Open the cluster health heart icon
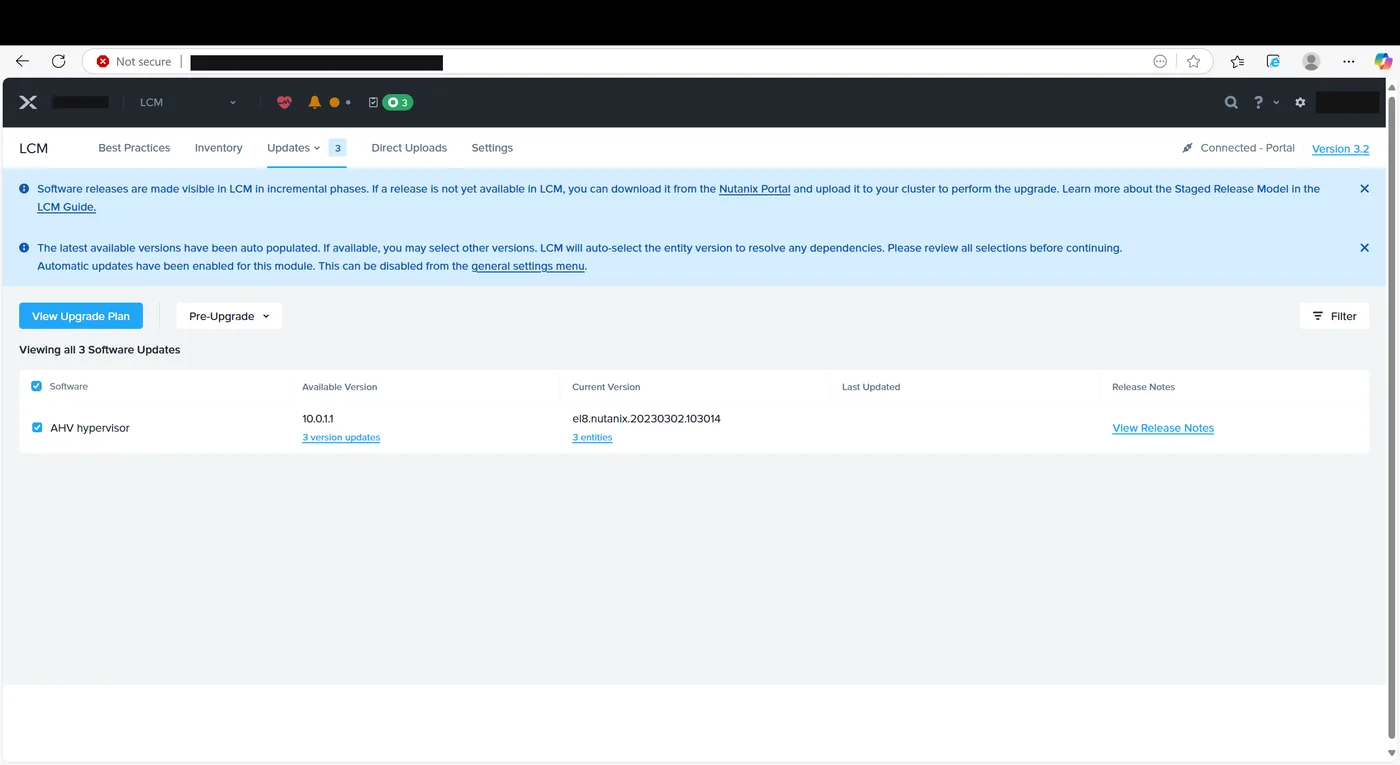1400x765 pixels. coord(284,102)
